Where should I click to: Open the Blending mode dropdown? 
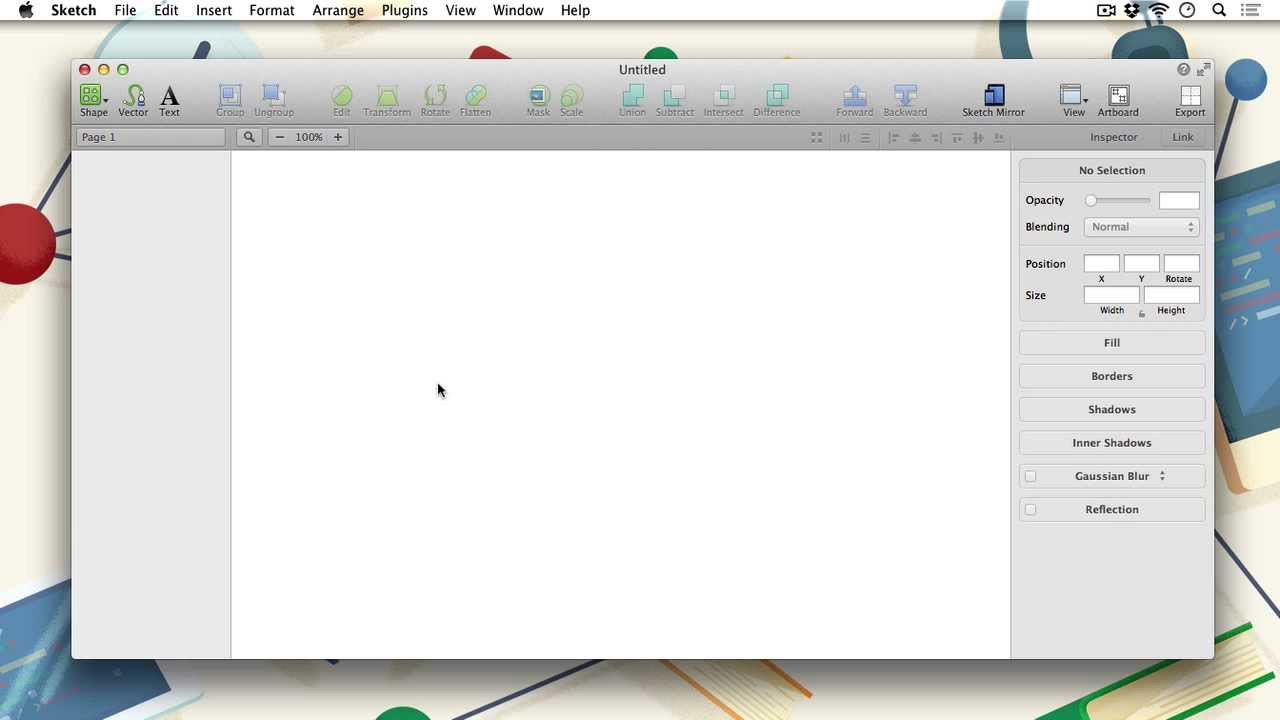pyautogui.click(x=1141, y=227)
